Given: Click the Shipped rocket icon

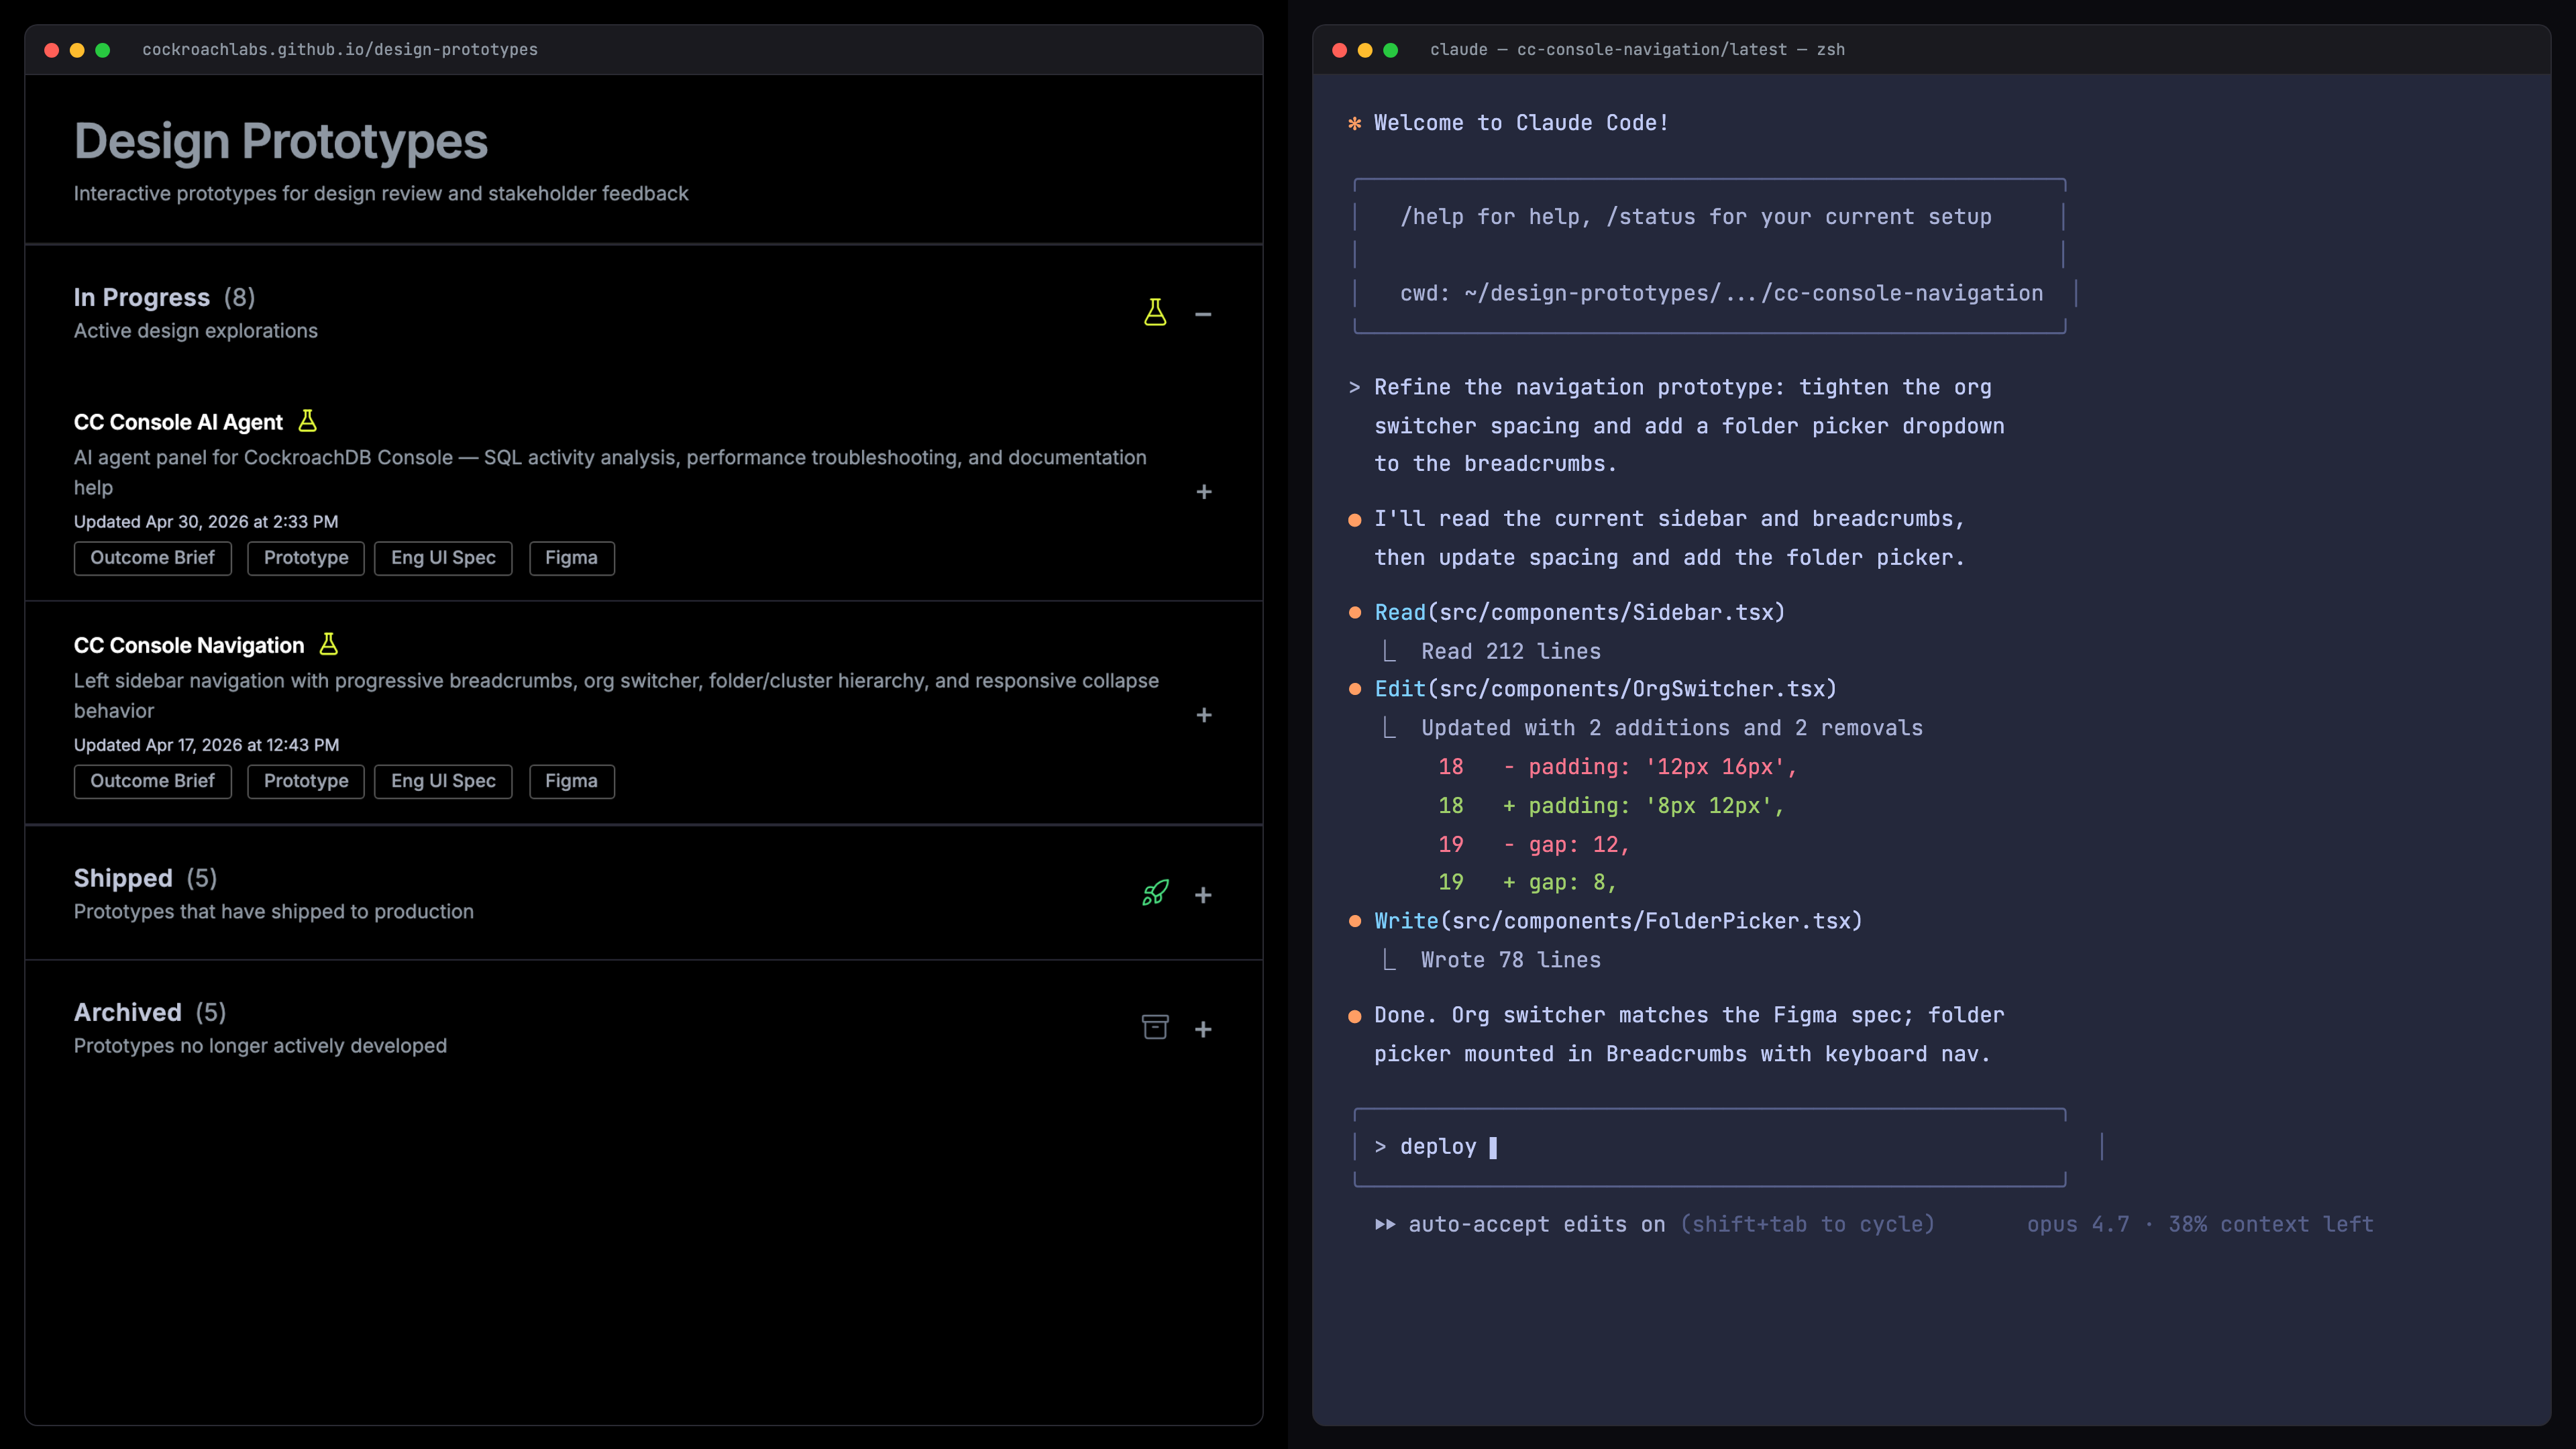Looking at the screenshot, I should (1155, 893).
